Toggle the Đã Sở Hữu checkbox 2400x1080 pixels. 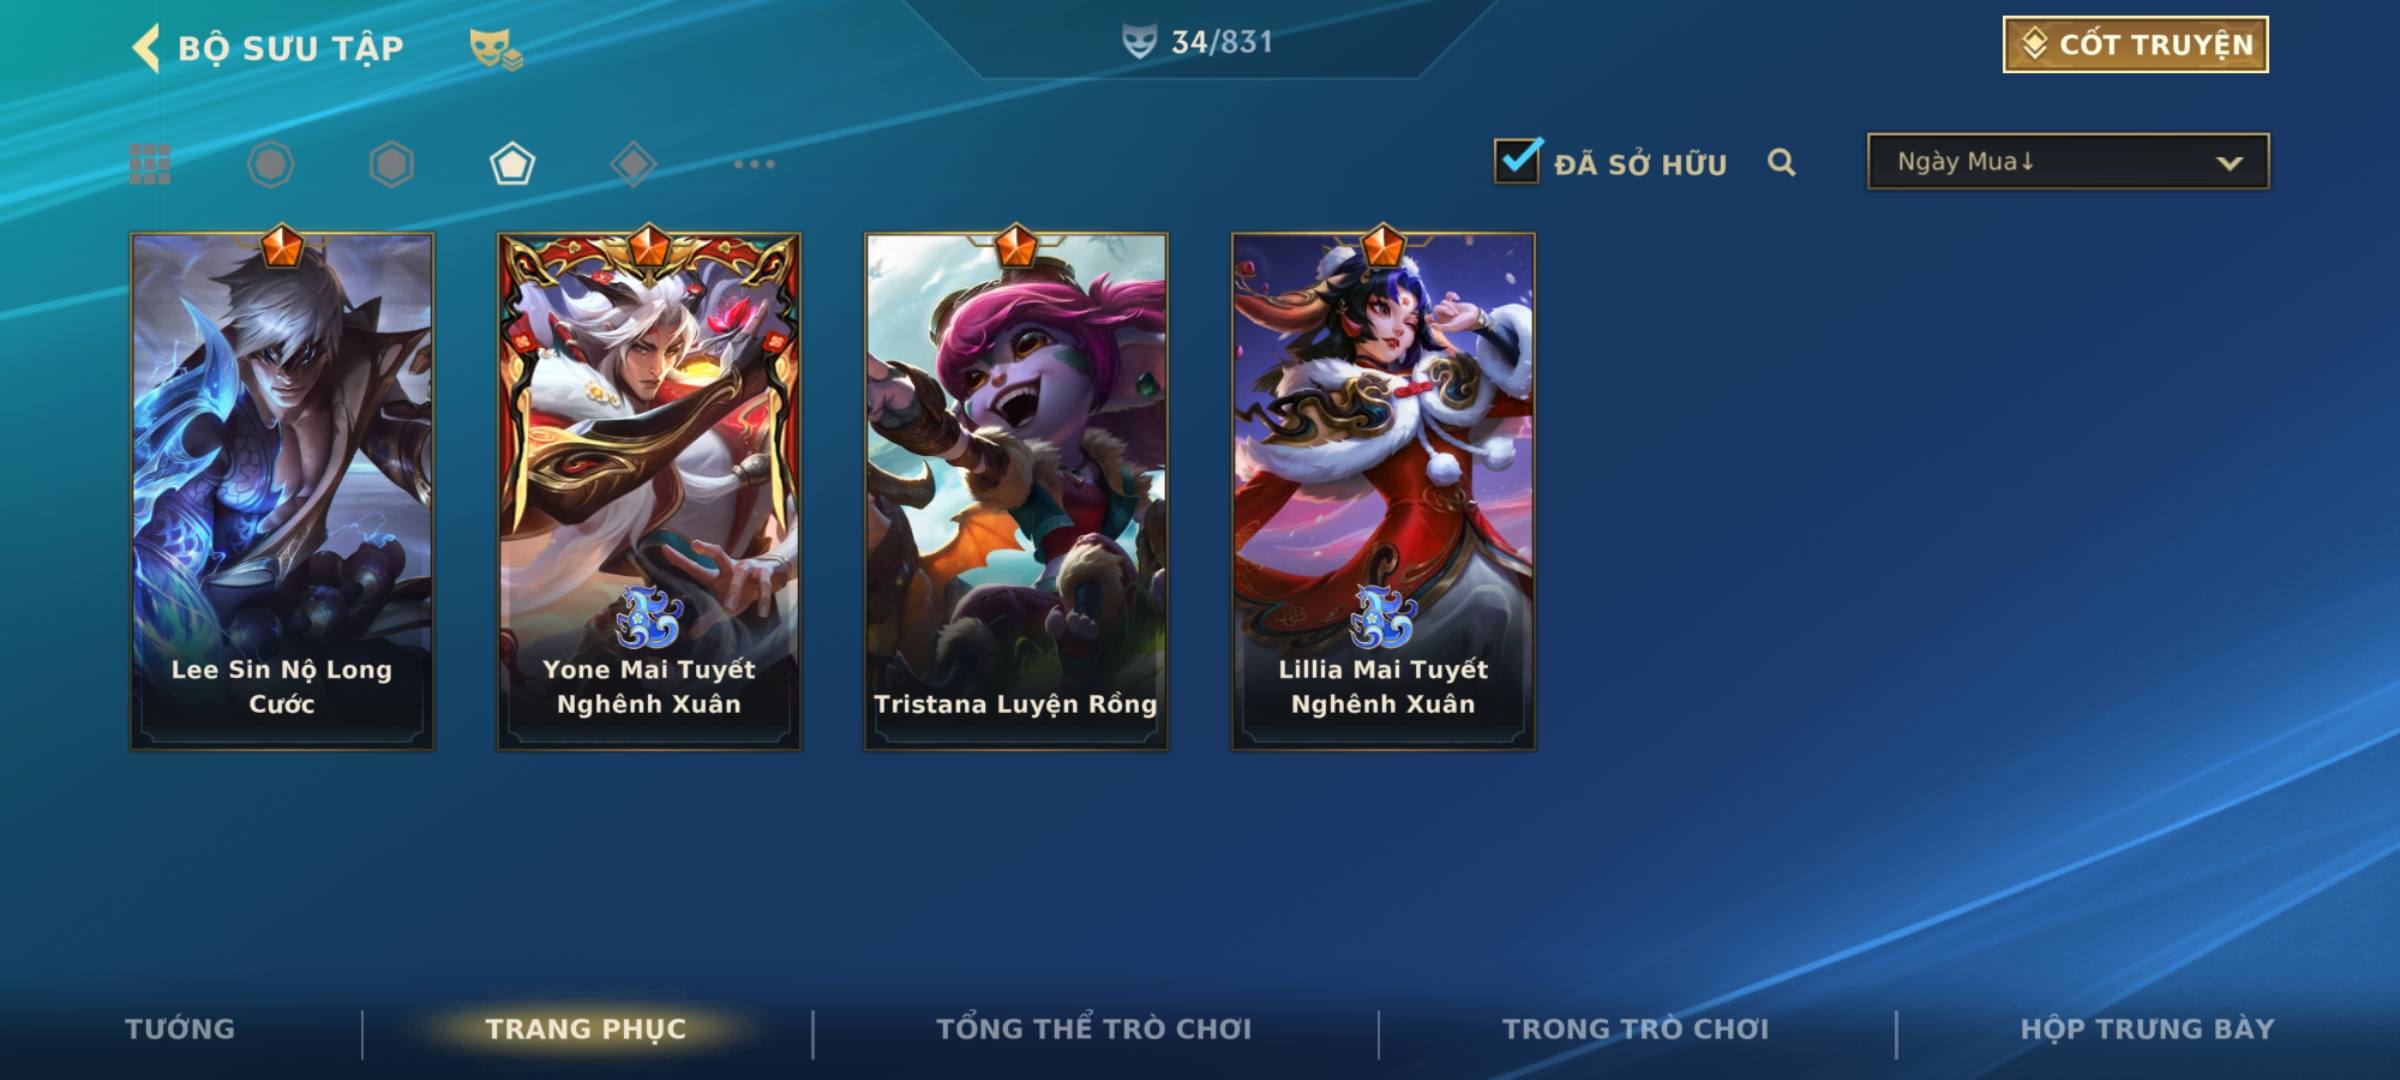tap(1518, 160)
